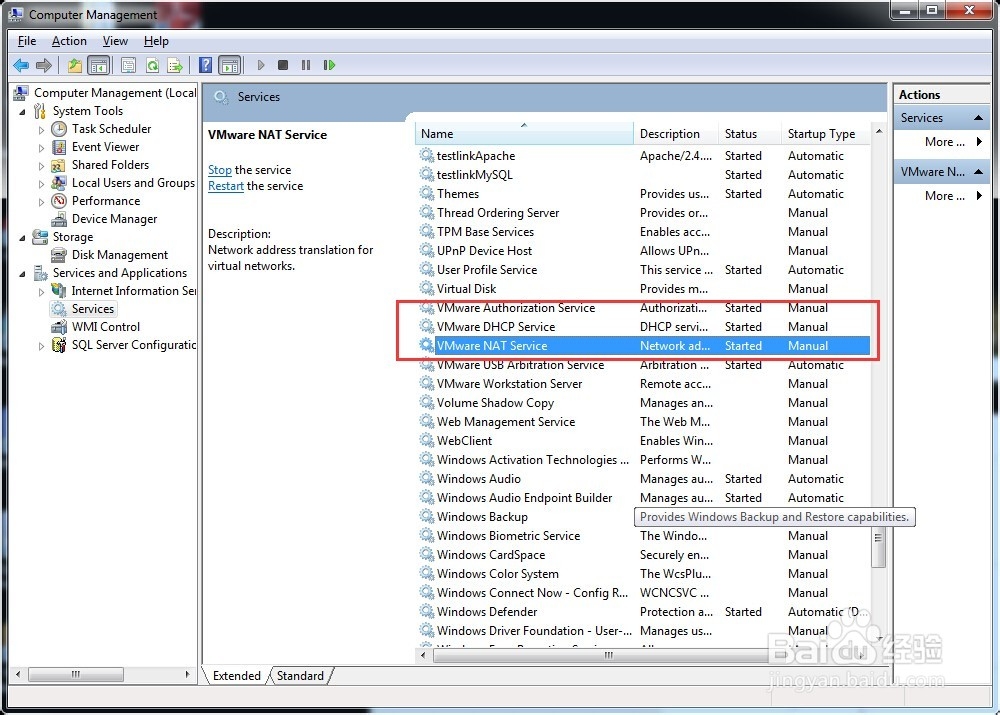The height and width of the screenshot is (715, 1000).
Task: Sort by Description column header
Action: (676, 134)
